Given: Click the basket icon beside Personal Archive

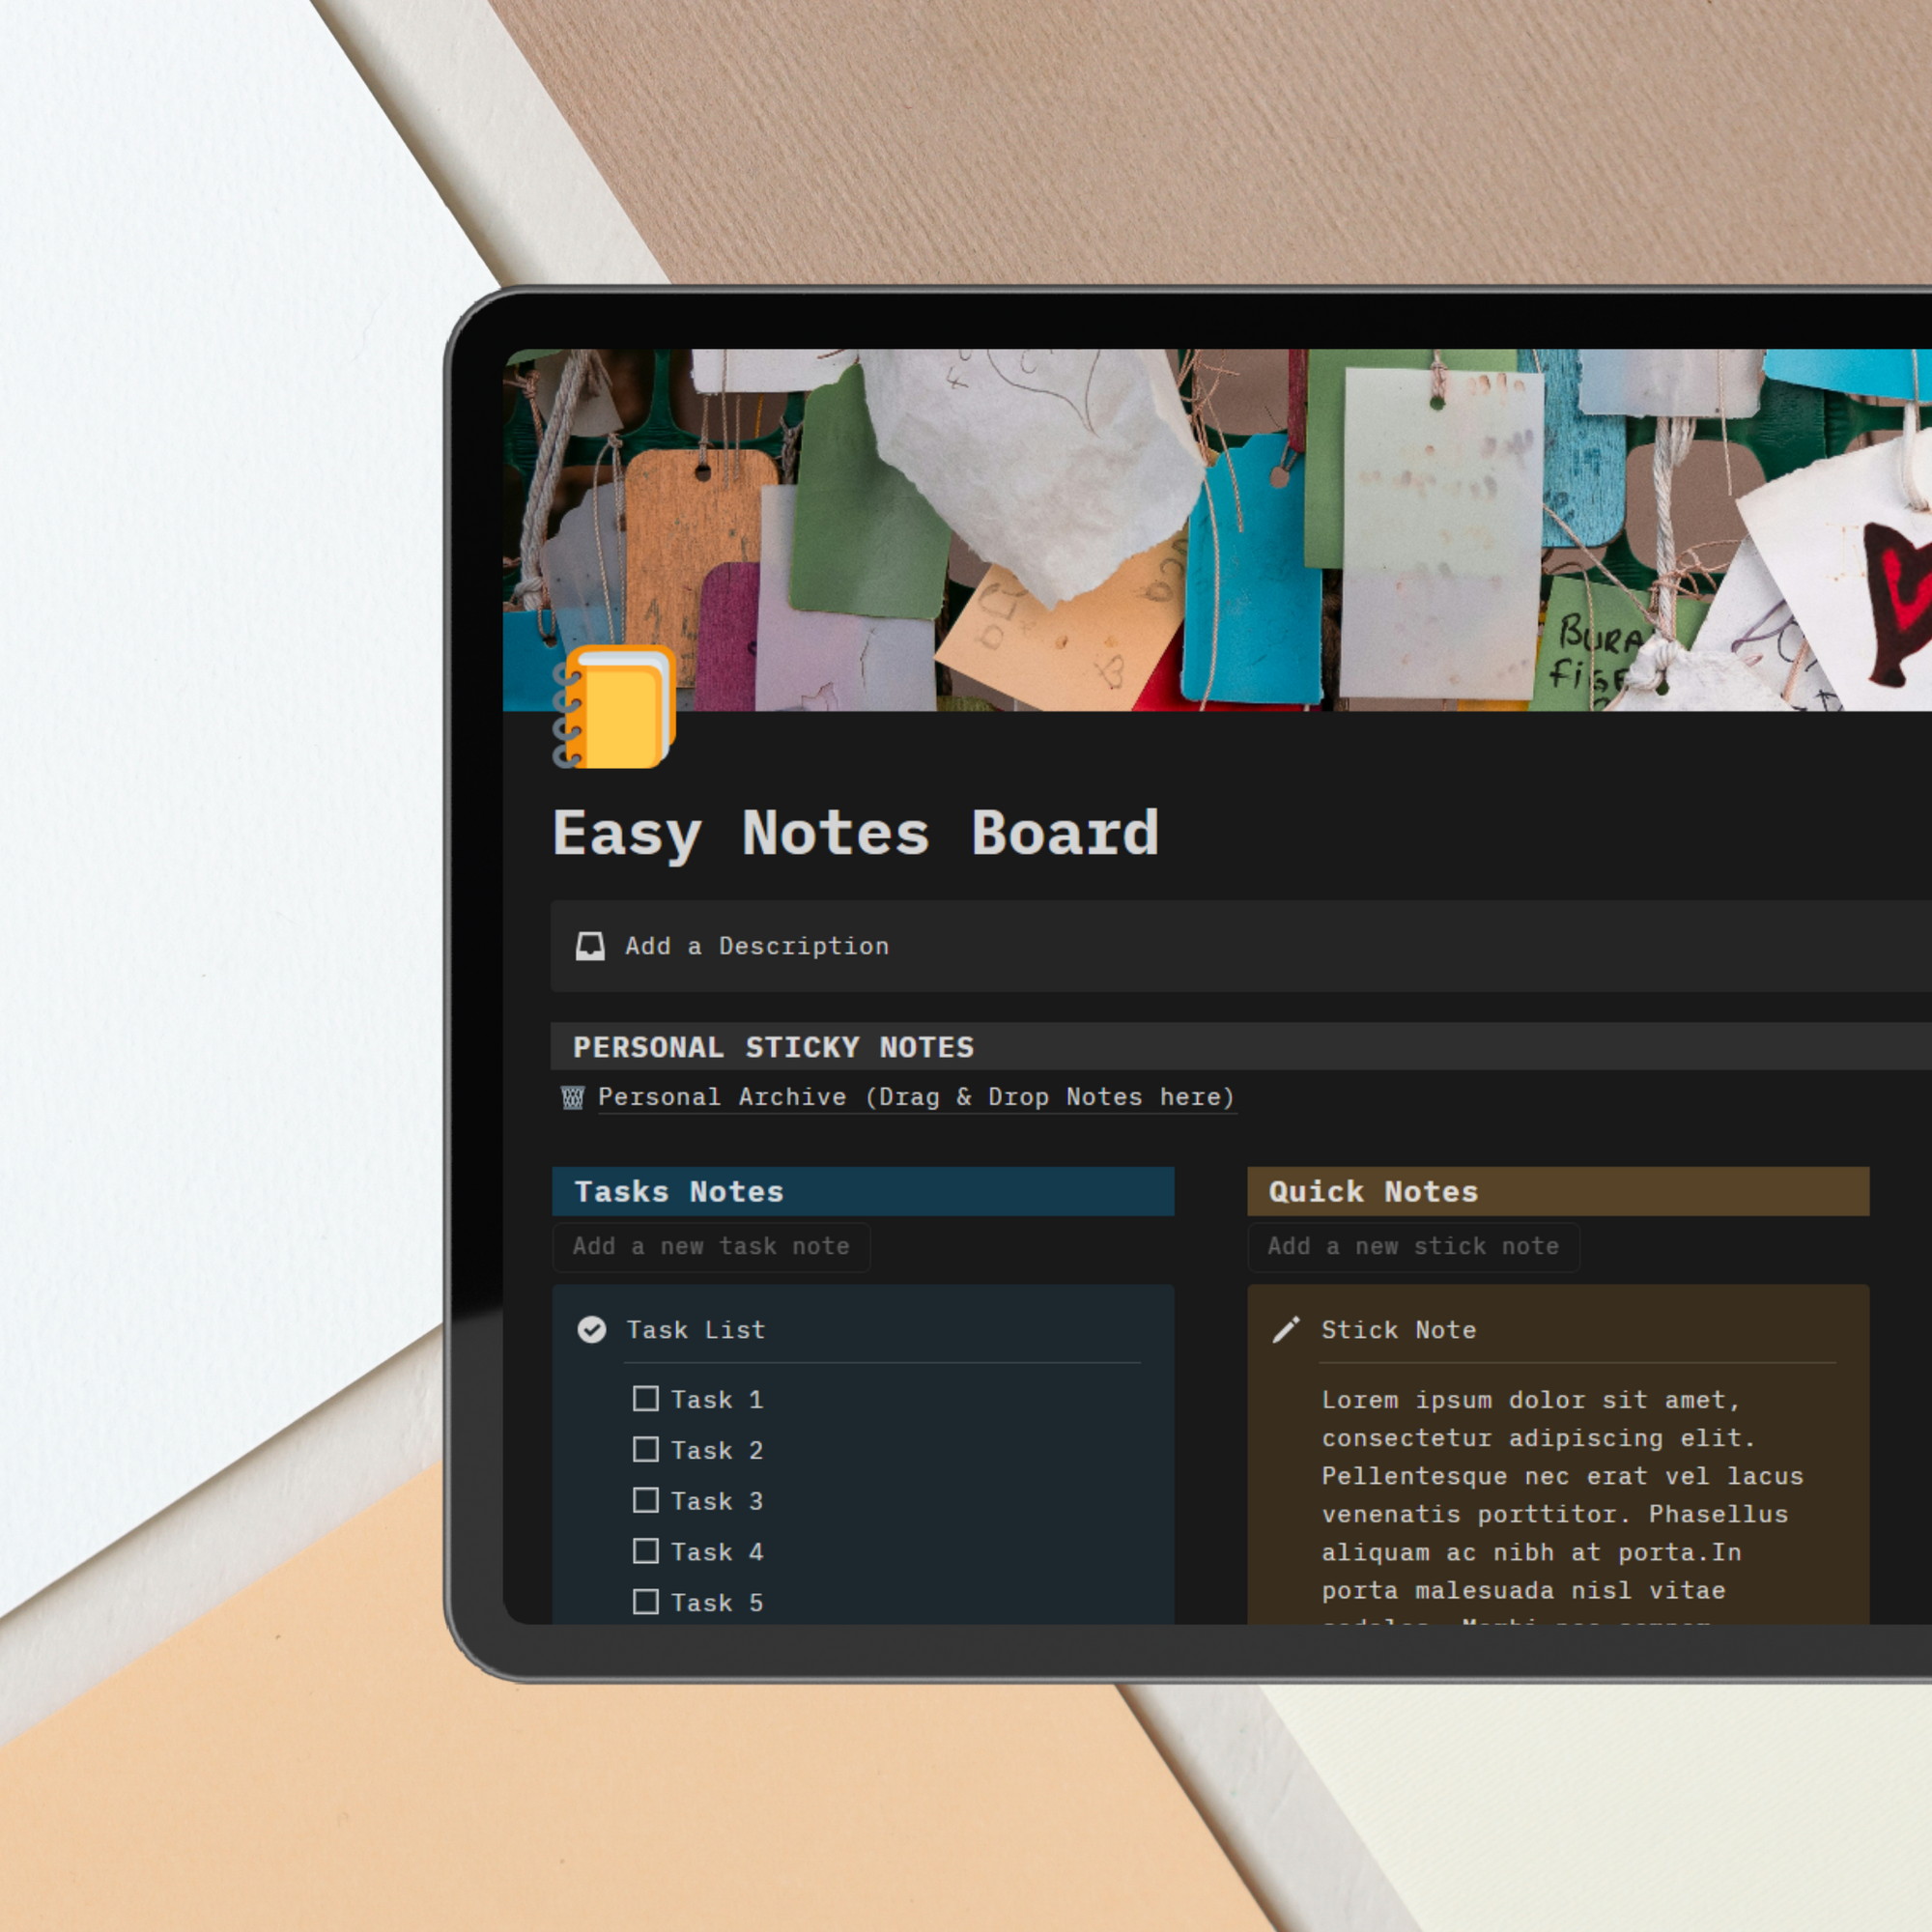Looking at the screenshot, I should click(x=573, y=1098).
